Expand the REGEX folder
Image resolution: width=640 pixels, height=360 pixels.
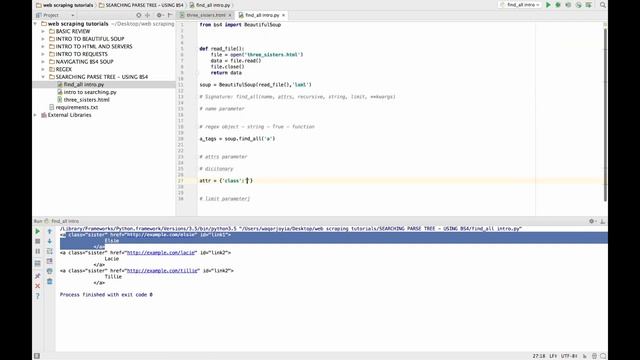point(43,69)
